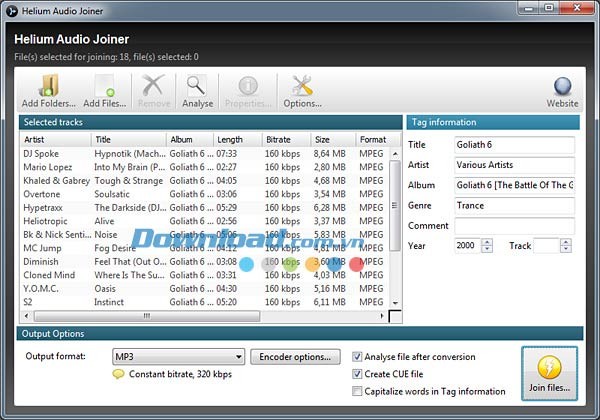Click the 07:33 length cell

pos(227,154)
